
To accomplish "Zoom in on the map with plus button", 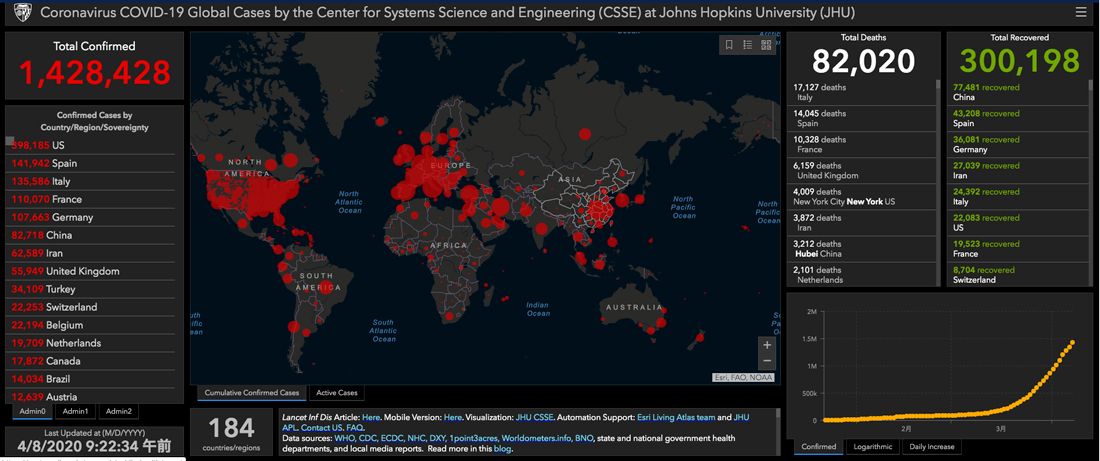I will 767,345.
